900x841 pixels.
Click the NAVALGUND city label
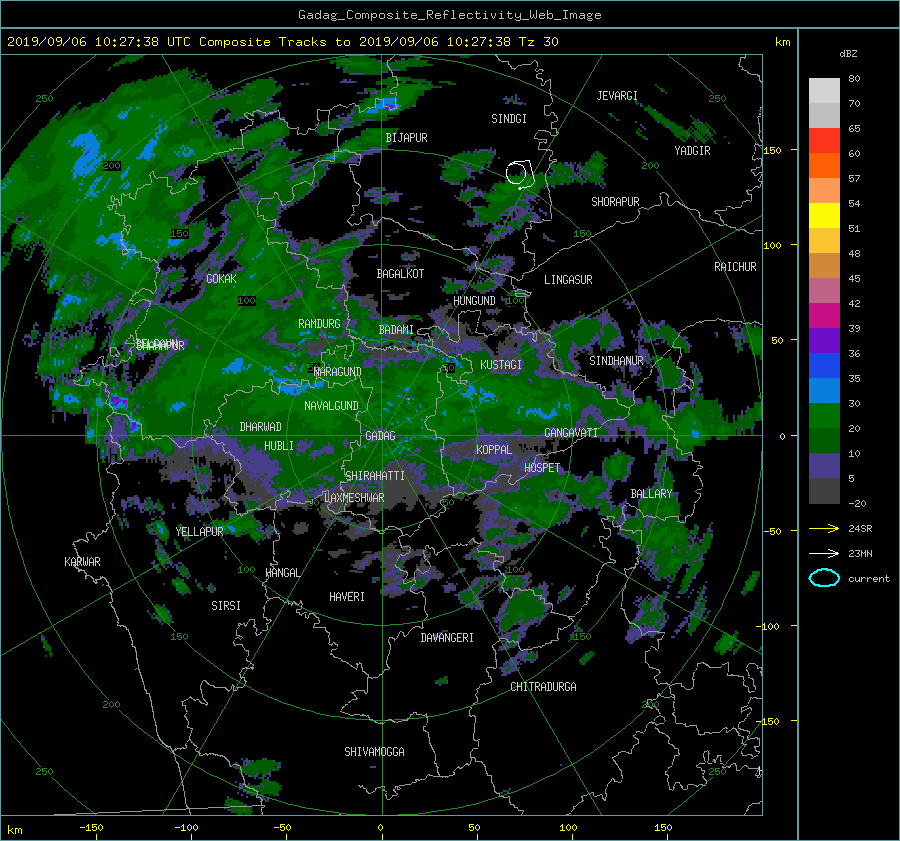[x=331, y=406]
